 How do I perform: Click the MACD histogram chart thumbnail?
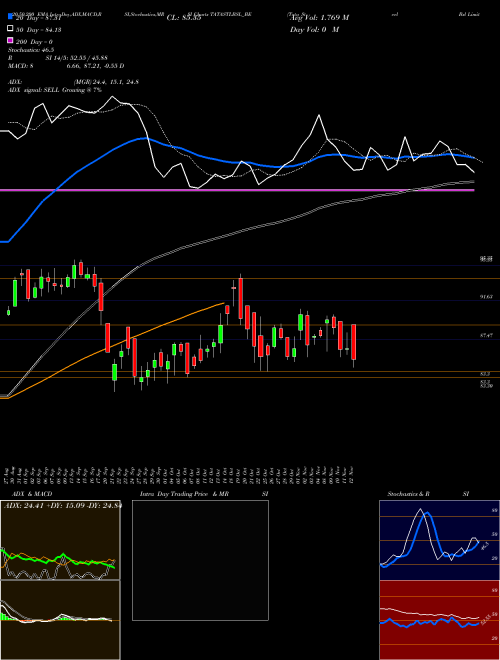tap(60, 620)
